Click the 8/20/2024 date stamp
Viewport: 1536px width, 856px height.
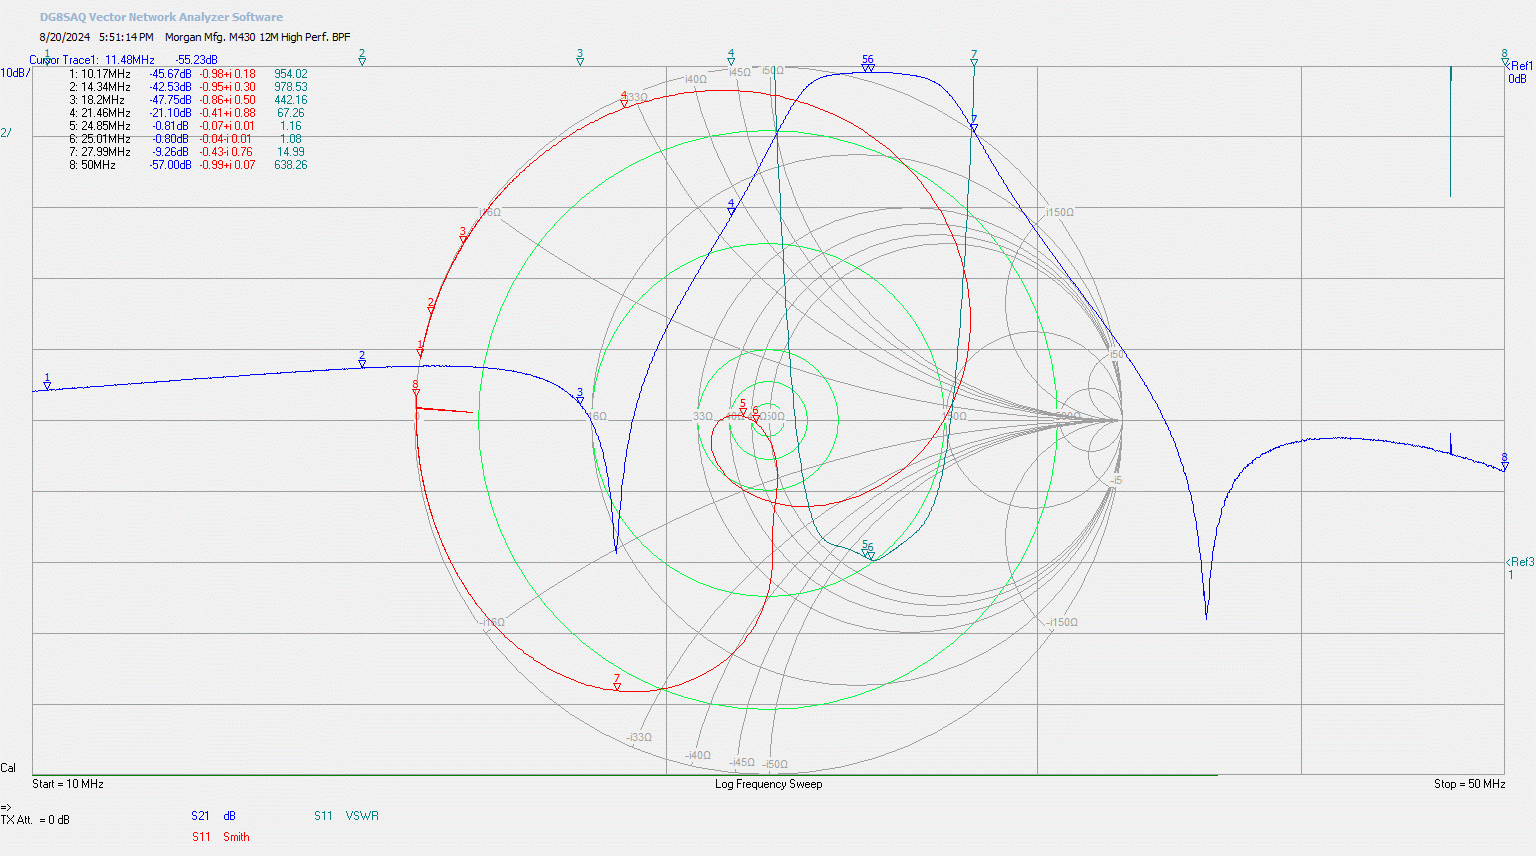tap(65, 37)
